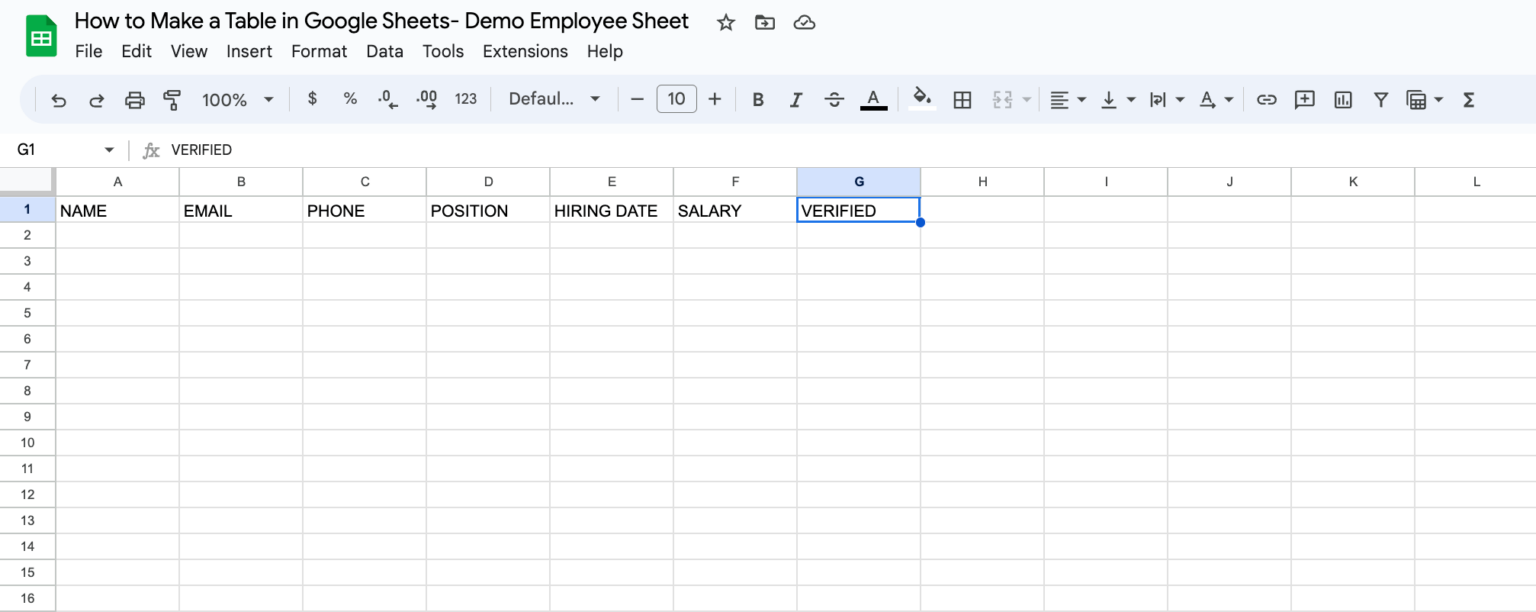Toggle italic formatting
Viewport: 1536px width, 612px height.
tap(795, 99)
